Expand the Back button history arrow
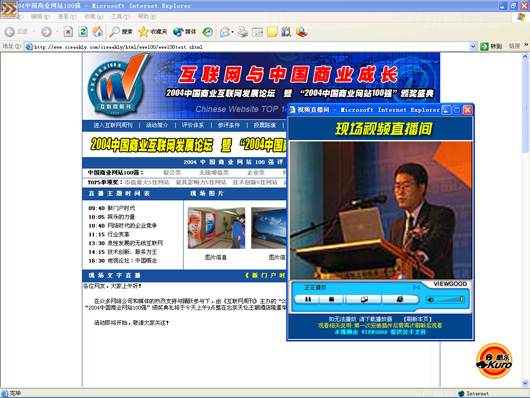The image size is (530, 398). click(x=34, y=32)
